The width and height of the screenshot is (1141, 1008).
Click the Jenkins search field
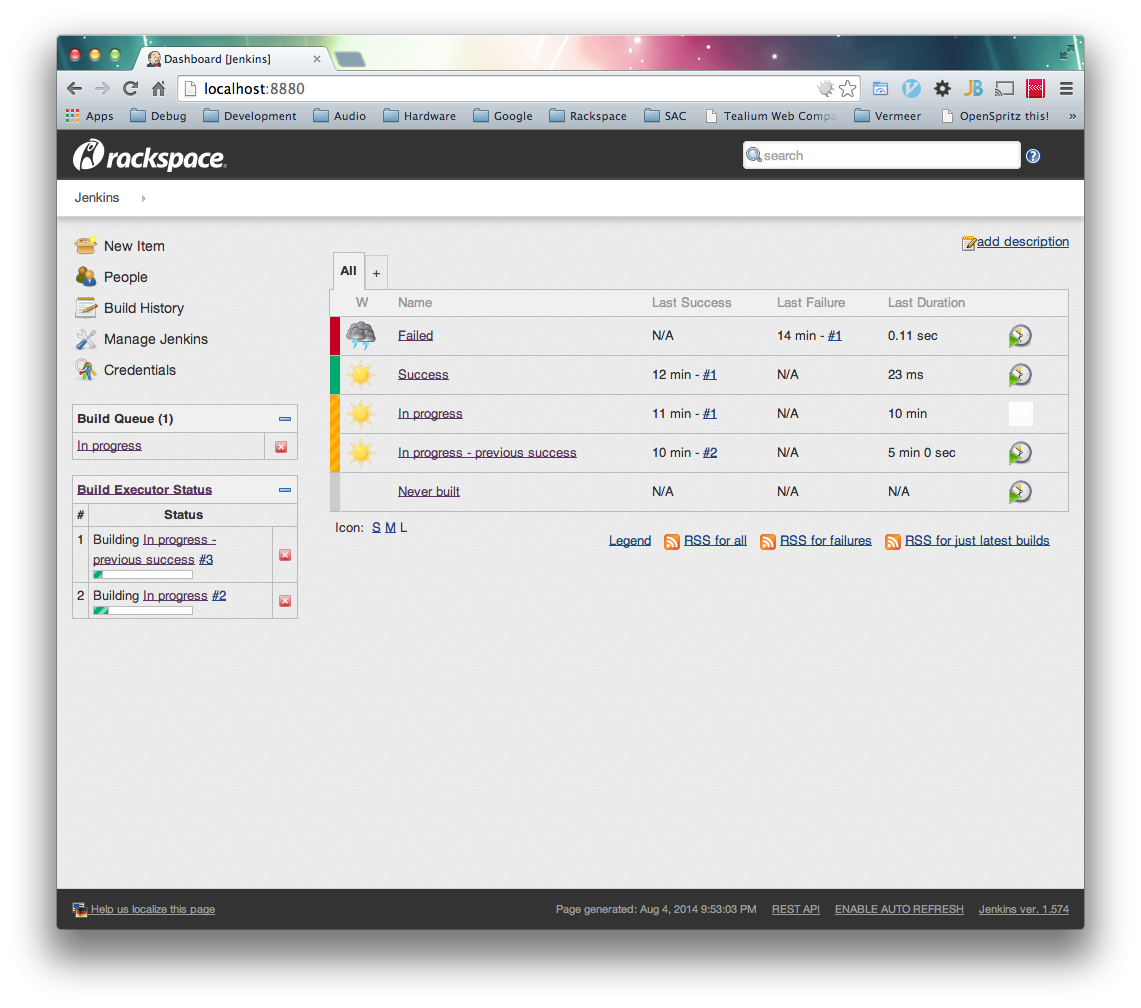click(881, 155)
